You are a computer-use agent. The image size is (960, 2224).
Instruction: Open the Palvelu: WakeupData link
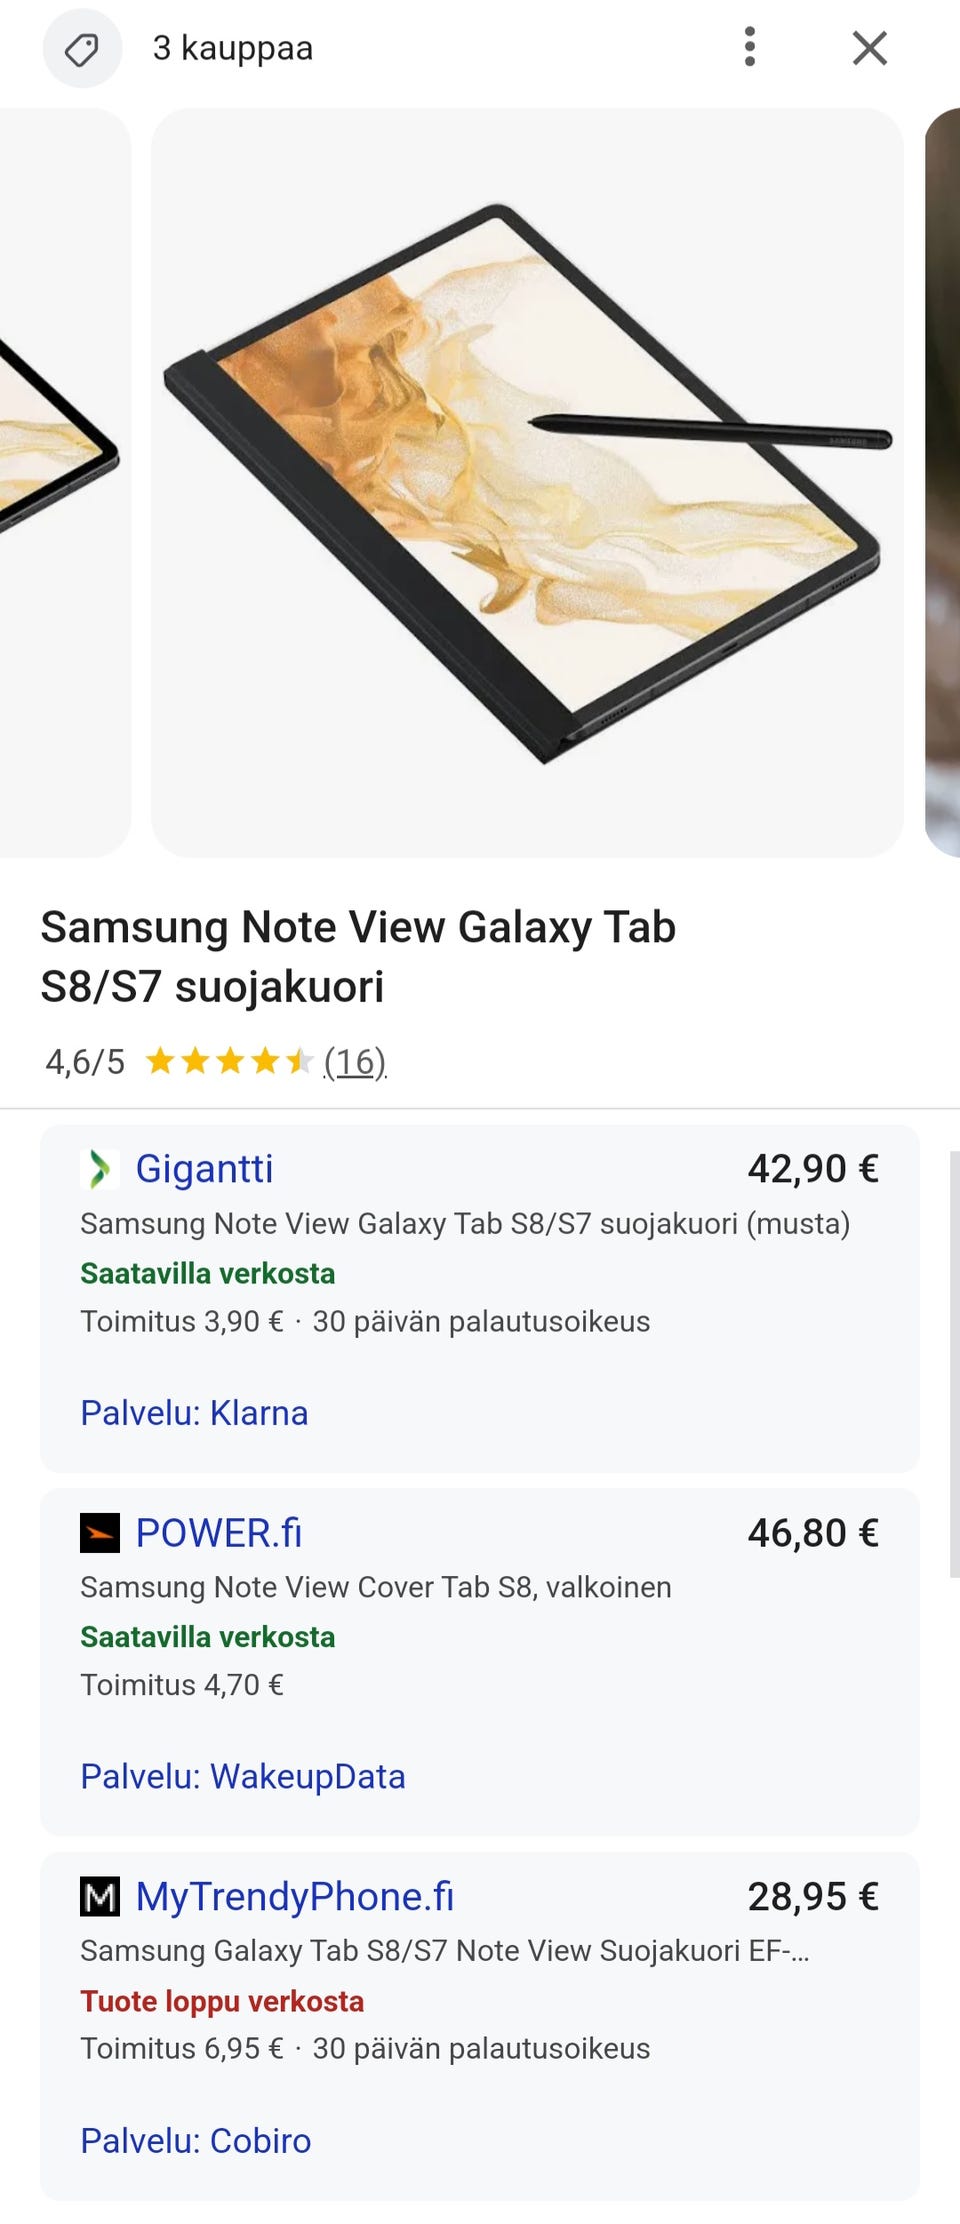point(243,1777)
